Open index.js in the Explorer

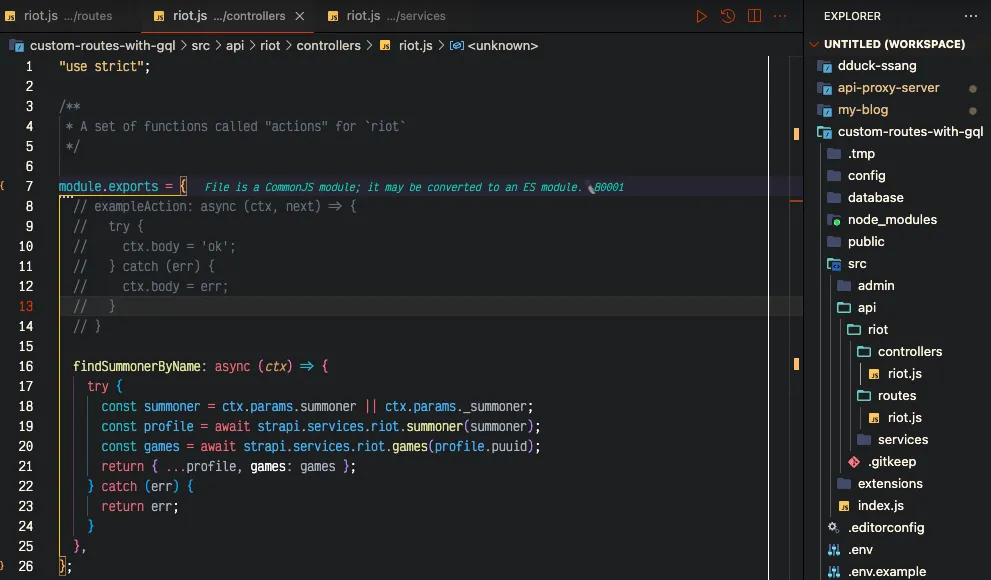pyautogui.click(x=880, y=506)
